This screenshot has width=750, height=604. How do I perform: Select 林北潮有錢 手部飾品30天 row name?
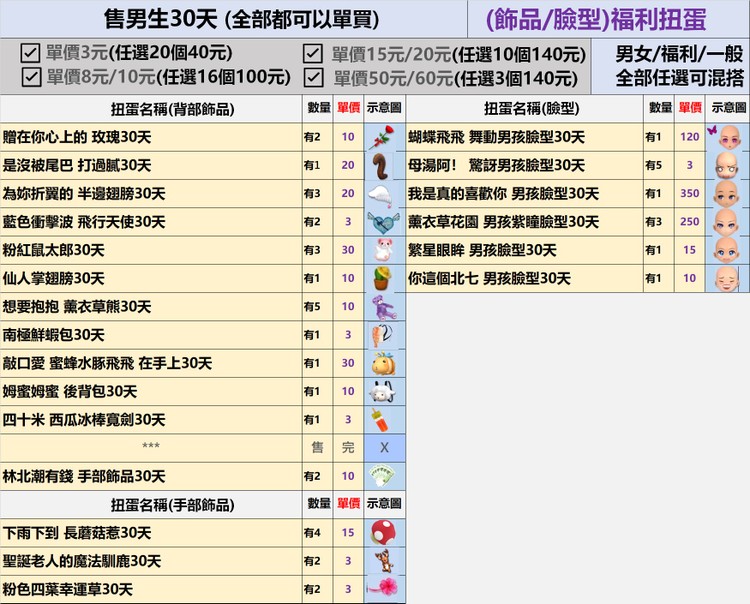[84, 476]
